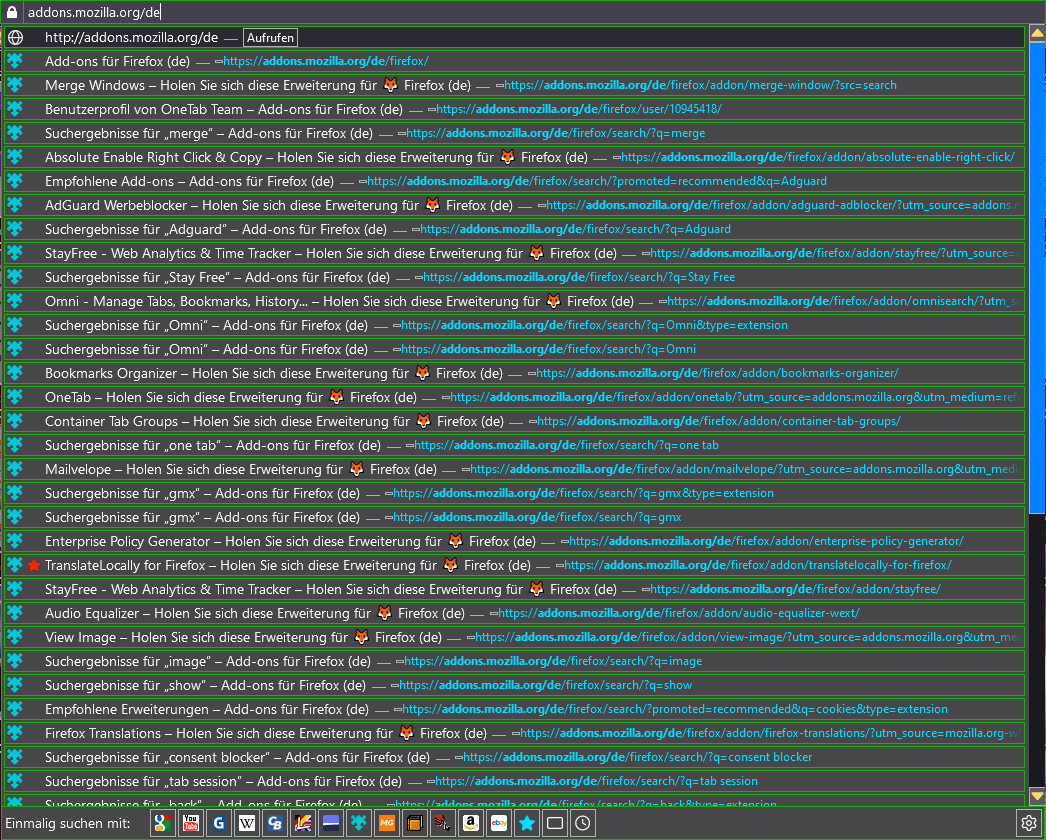The width and height of the screenshot is (1046, 840).
Task: Open the Enterprise Policy Generator suggestion
Action: [x=400, y=542]
